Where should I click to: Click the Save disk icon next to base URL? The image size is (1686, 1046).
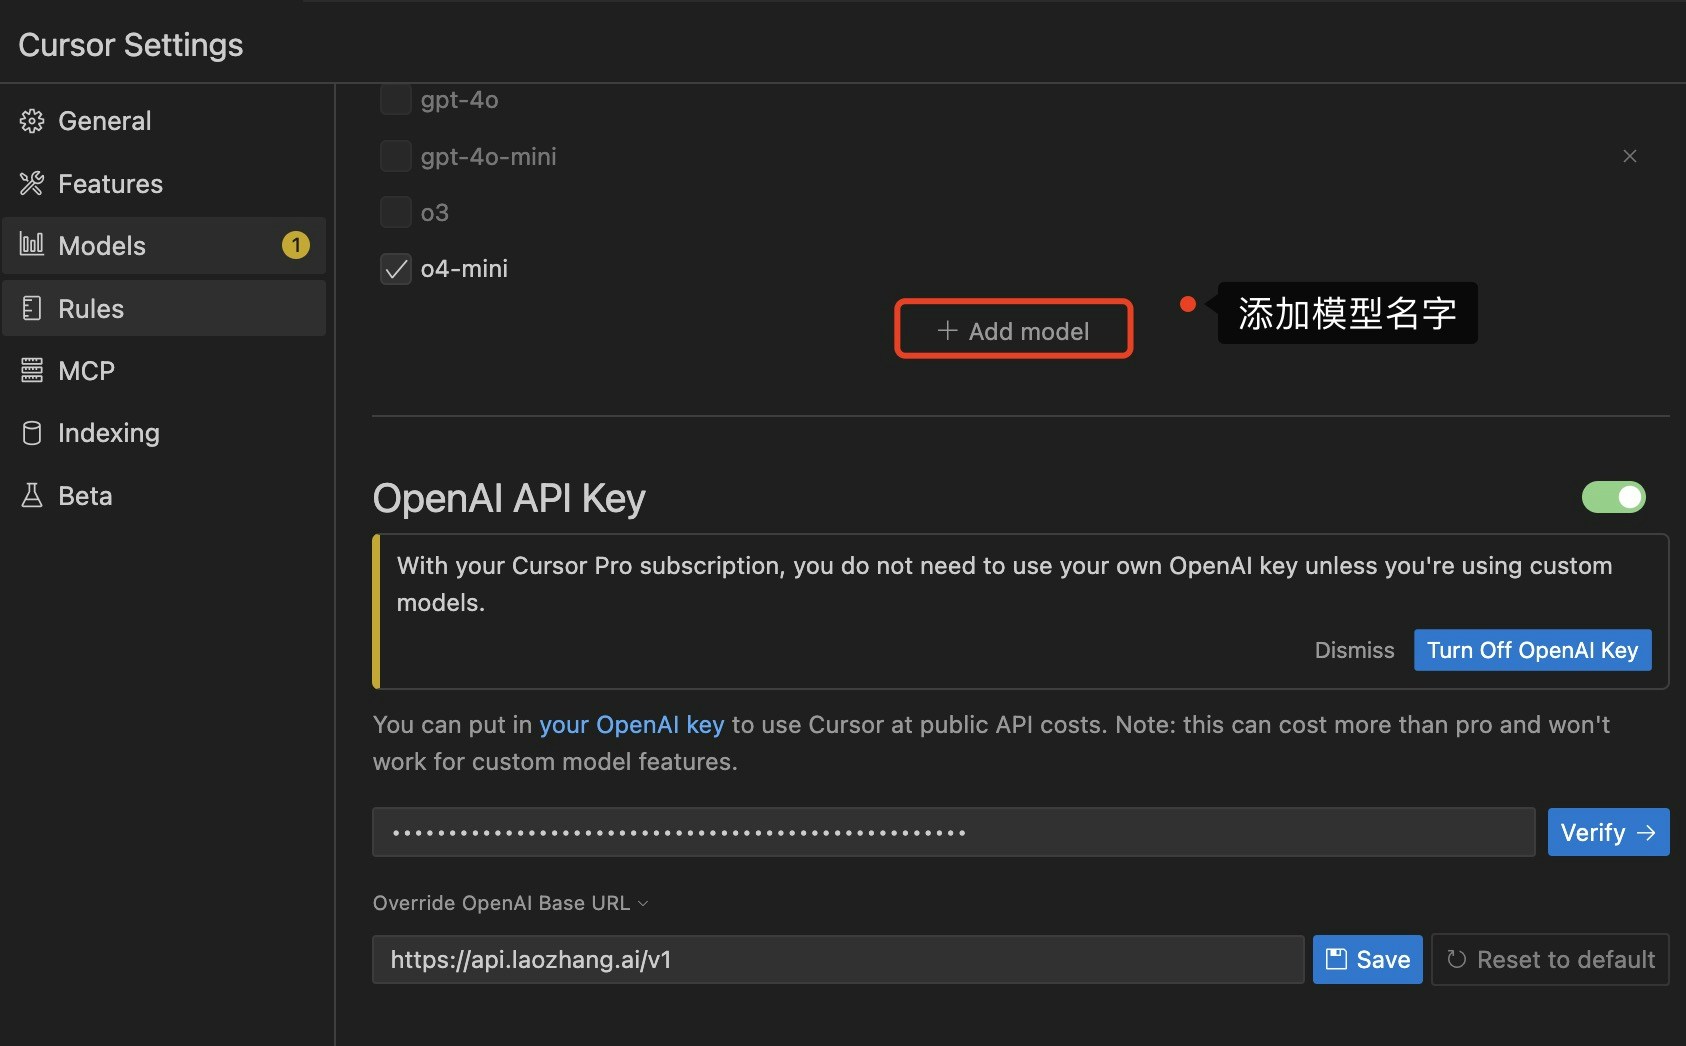click(1337, 959)
